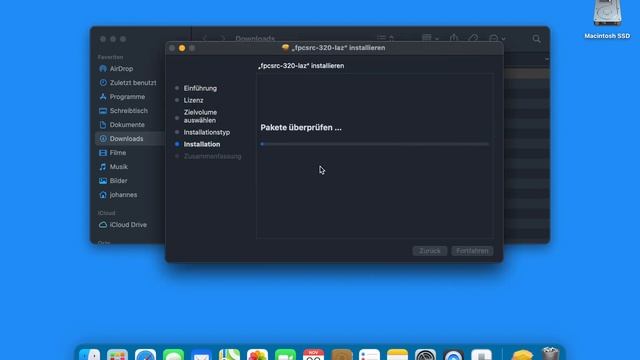
Task: Minimize the installer window
Action: click(x=182, y=48)
